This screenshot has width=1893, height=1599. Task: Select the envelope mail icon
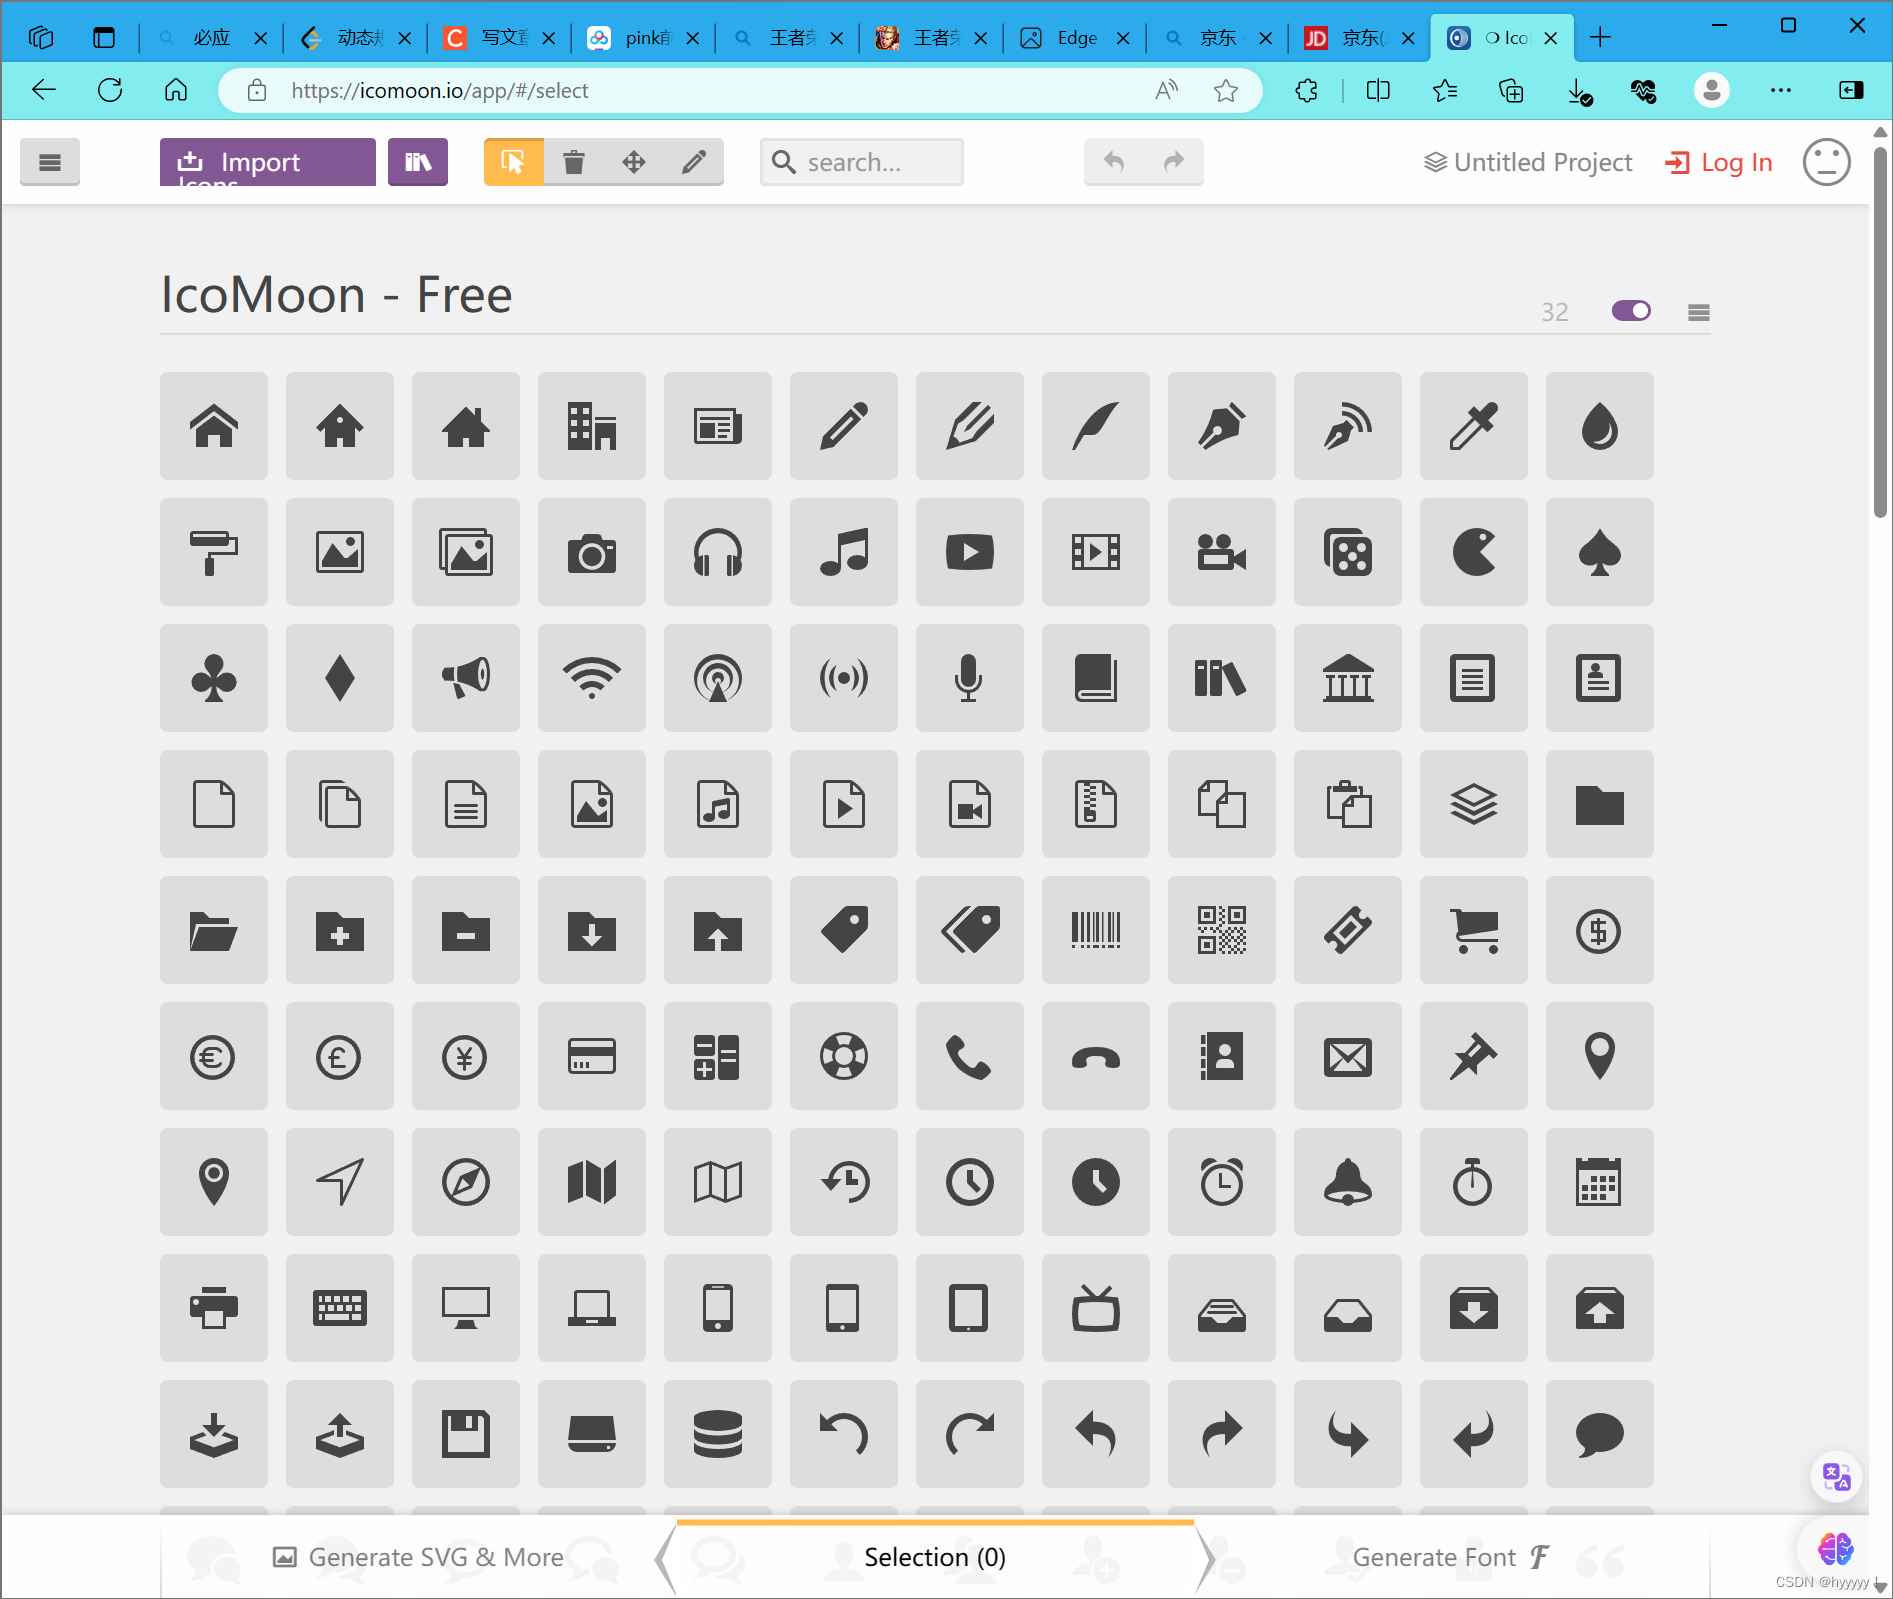pos(1348,1056)
